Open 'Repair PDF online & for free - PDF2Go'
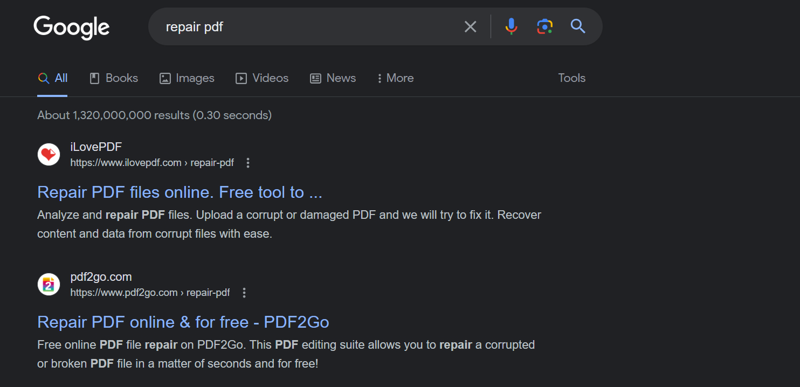The image size is (800, 387). (x=183, y=322)
